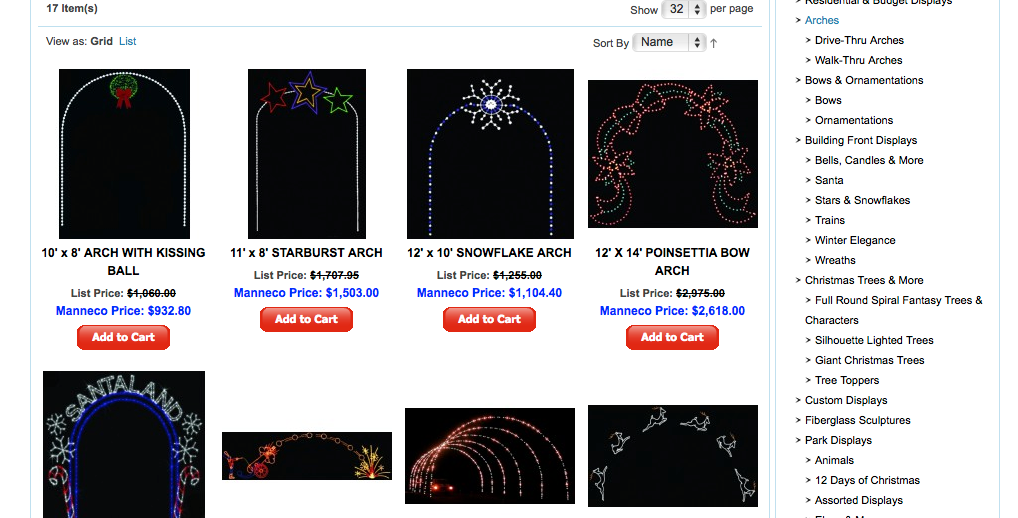Switch to List view
Image resolution: width=1018 pixels, height=518 pixels.
[x=127, y=41]
